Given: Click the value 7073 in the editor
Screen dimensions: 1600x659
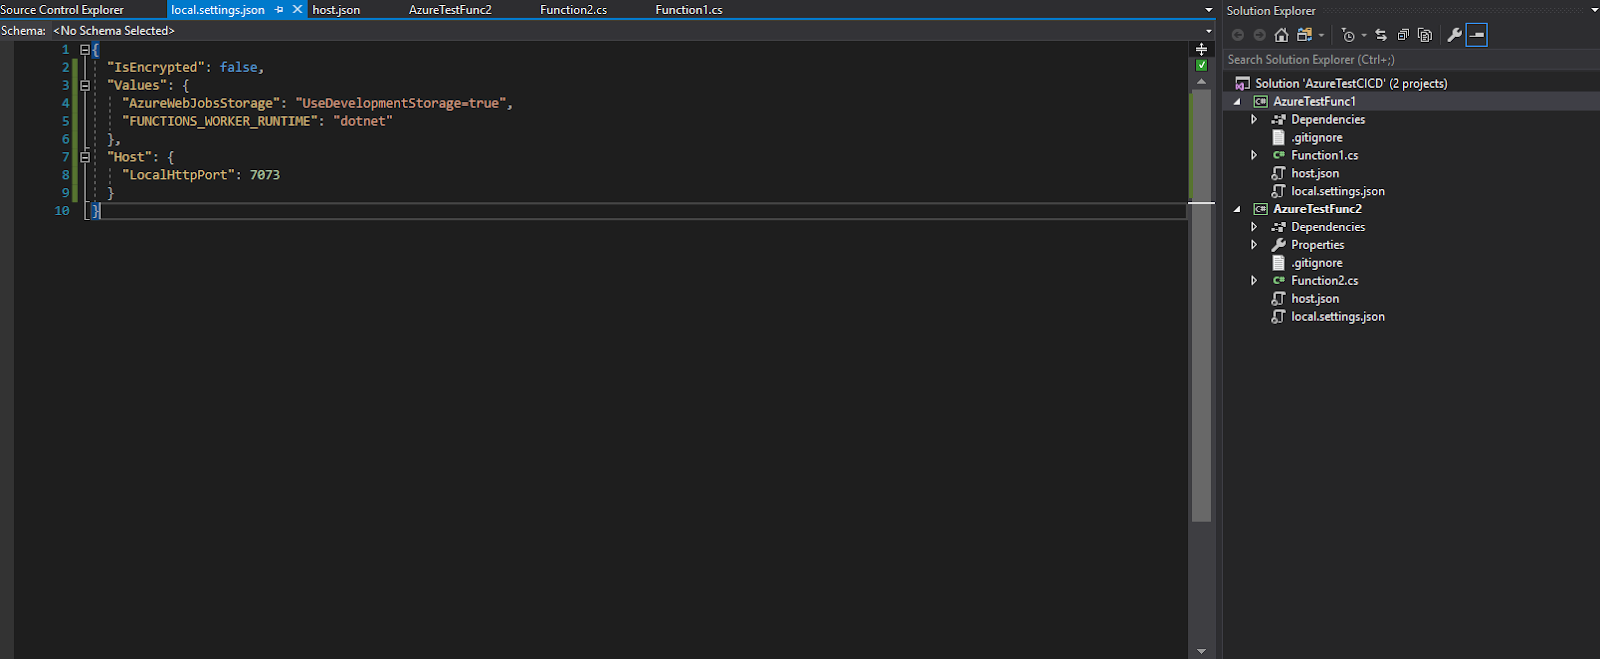Looking at the screenshot, I should click(x=265, y=175).
